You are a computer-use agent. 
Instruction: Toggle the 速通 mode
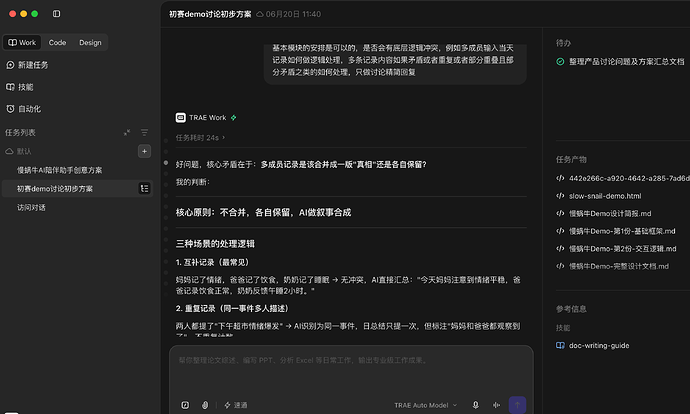coord(236,405)
